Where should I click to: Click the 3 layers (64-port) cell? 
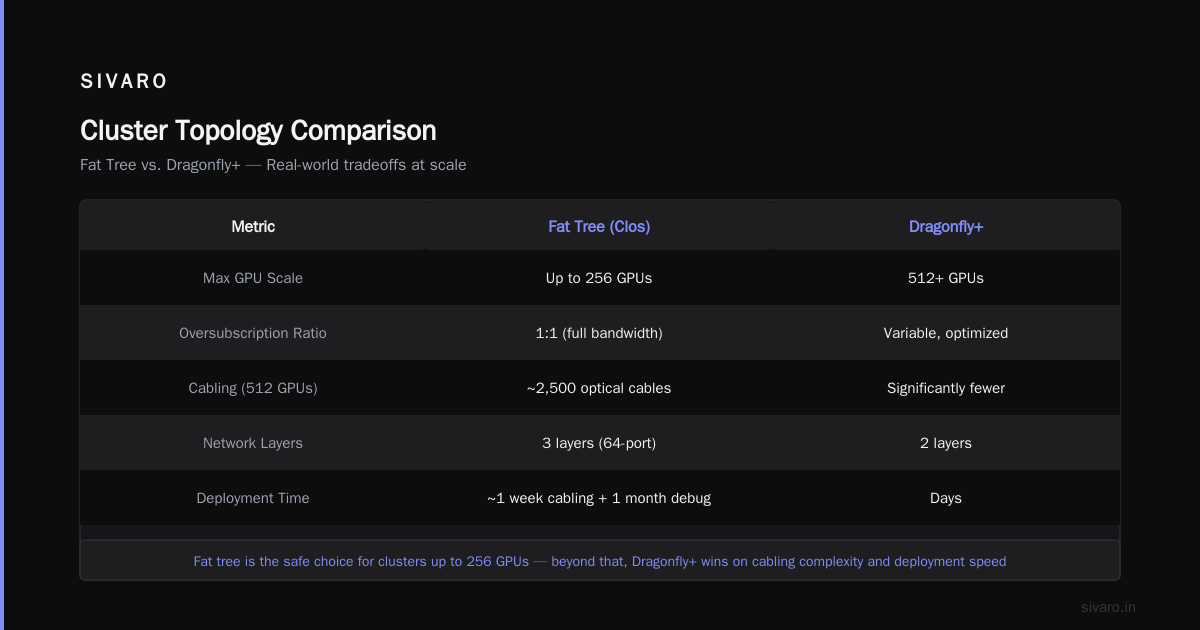(x=599, y=443)
